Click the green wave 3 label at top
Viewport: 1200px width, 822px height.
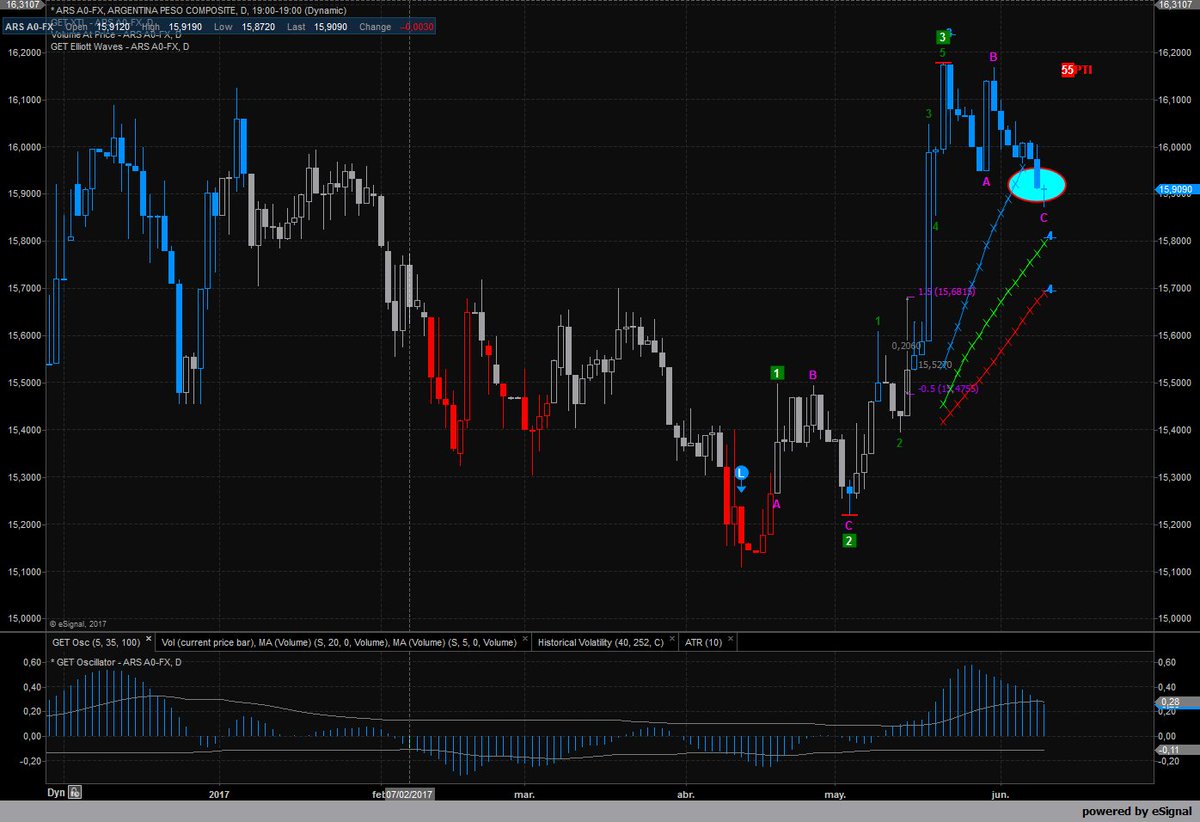click(943, 37)
